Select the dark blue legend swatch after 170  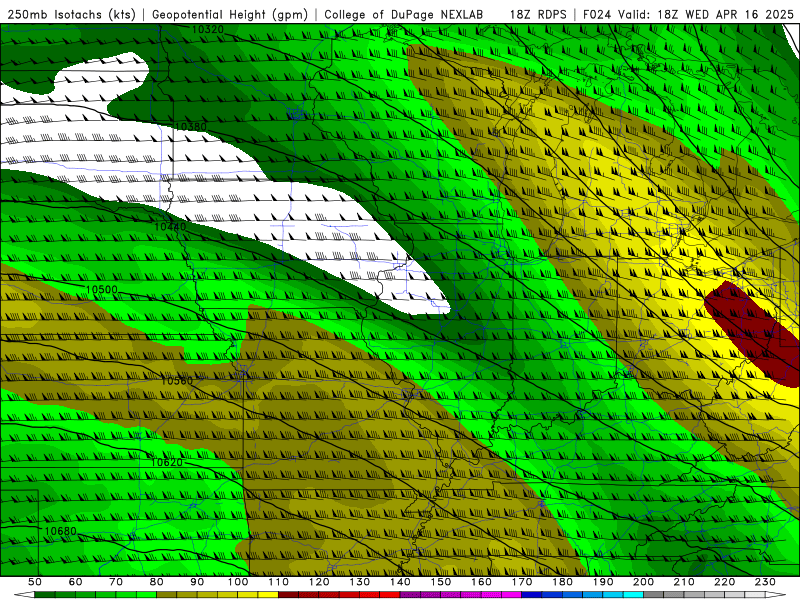(x=532, y=595)
